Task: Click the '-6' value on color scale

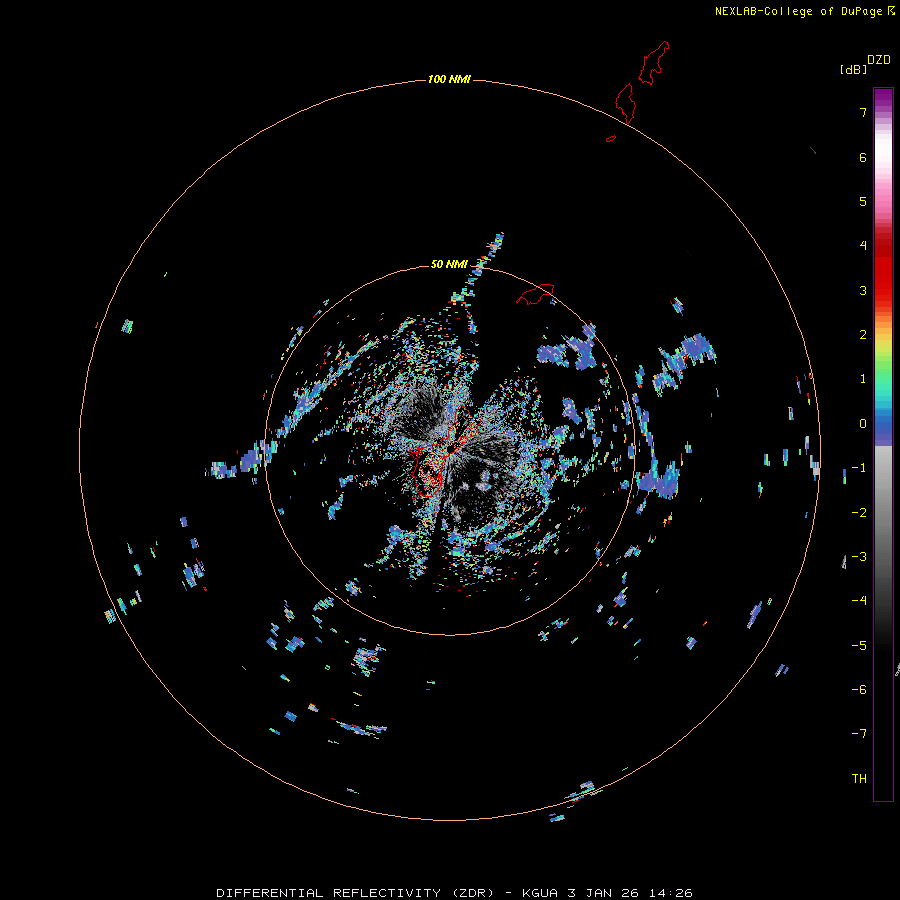Action: (x=859, y=690)
